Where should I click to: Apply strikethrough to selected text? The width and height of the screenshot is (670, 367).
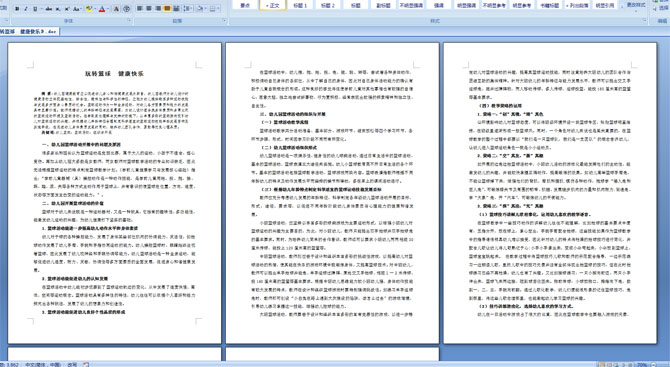click(x=49, y=9)
